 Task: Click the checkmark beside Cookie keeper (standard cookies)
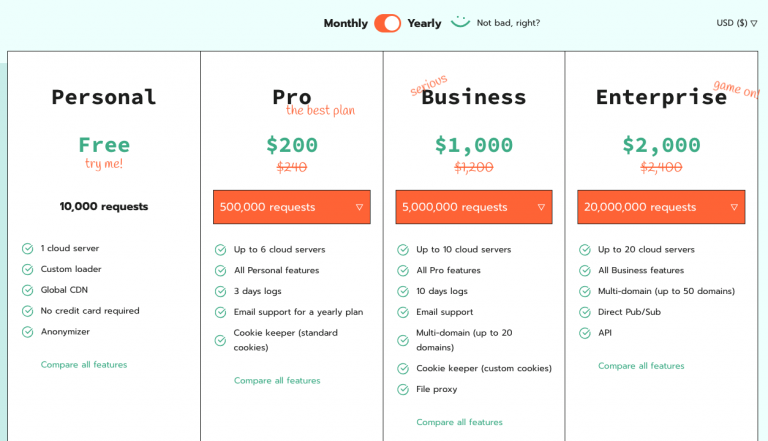(221, 340)
